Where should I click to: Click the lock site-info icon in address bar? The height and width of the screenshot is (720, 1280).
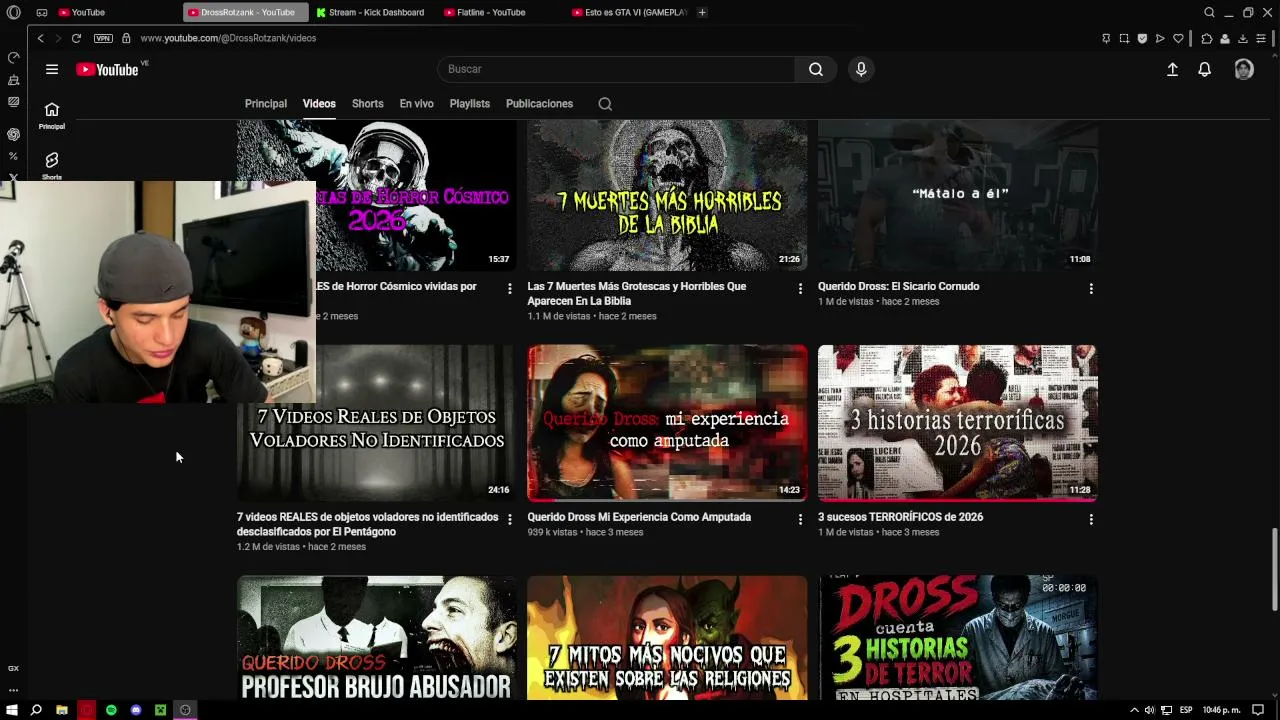126,38
